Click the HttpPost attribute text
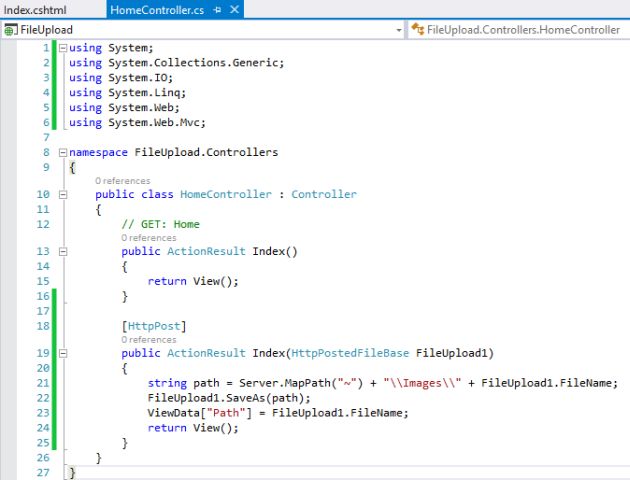This screenshot has height=480, width=630. 154,326
